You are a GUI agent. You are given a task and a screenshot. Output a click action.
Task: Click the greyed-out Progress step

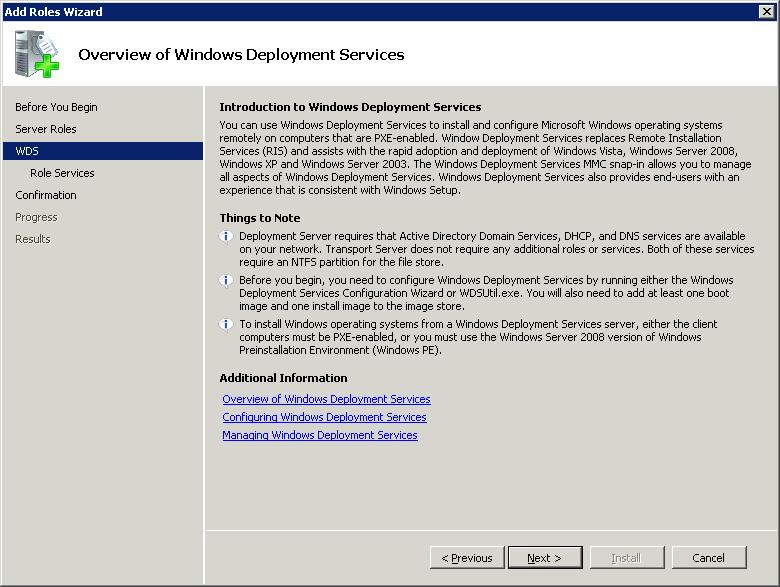[36, 217]
